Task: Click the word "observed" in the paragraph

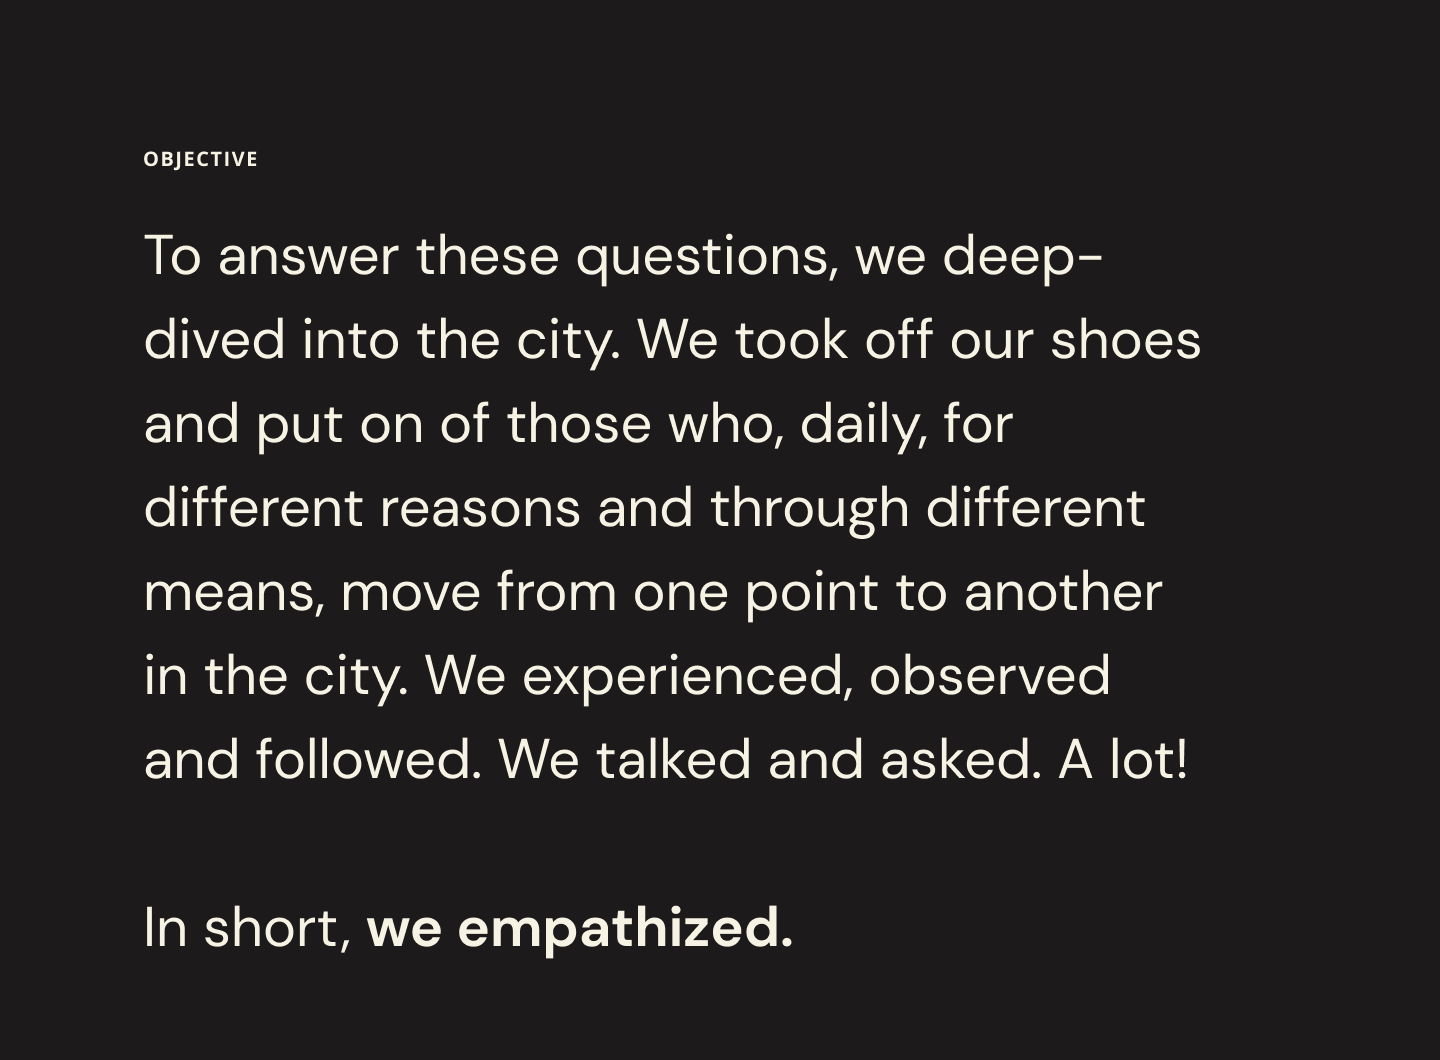Action: click(989, 676)
